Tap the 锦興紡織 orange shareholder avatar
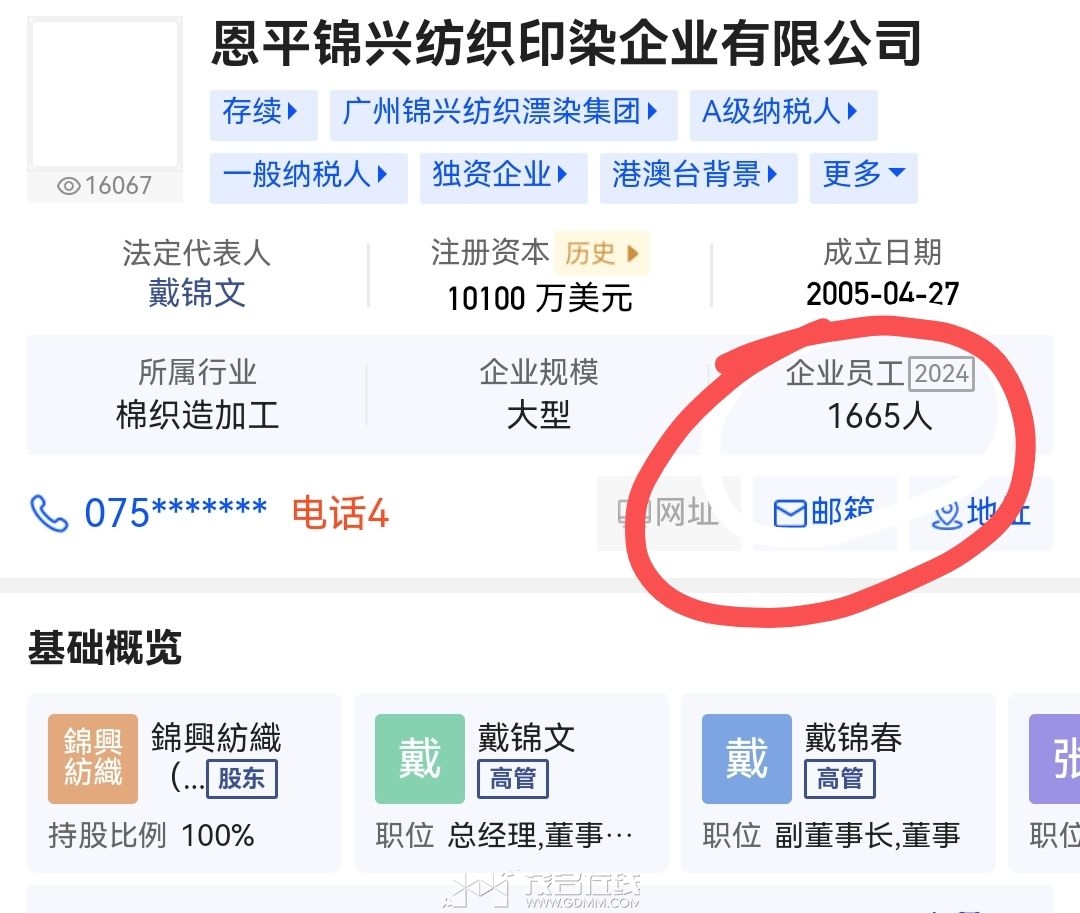 click(93, 759)
